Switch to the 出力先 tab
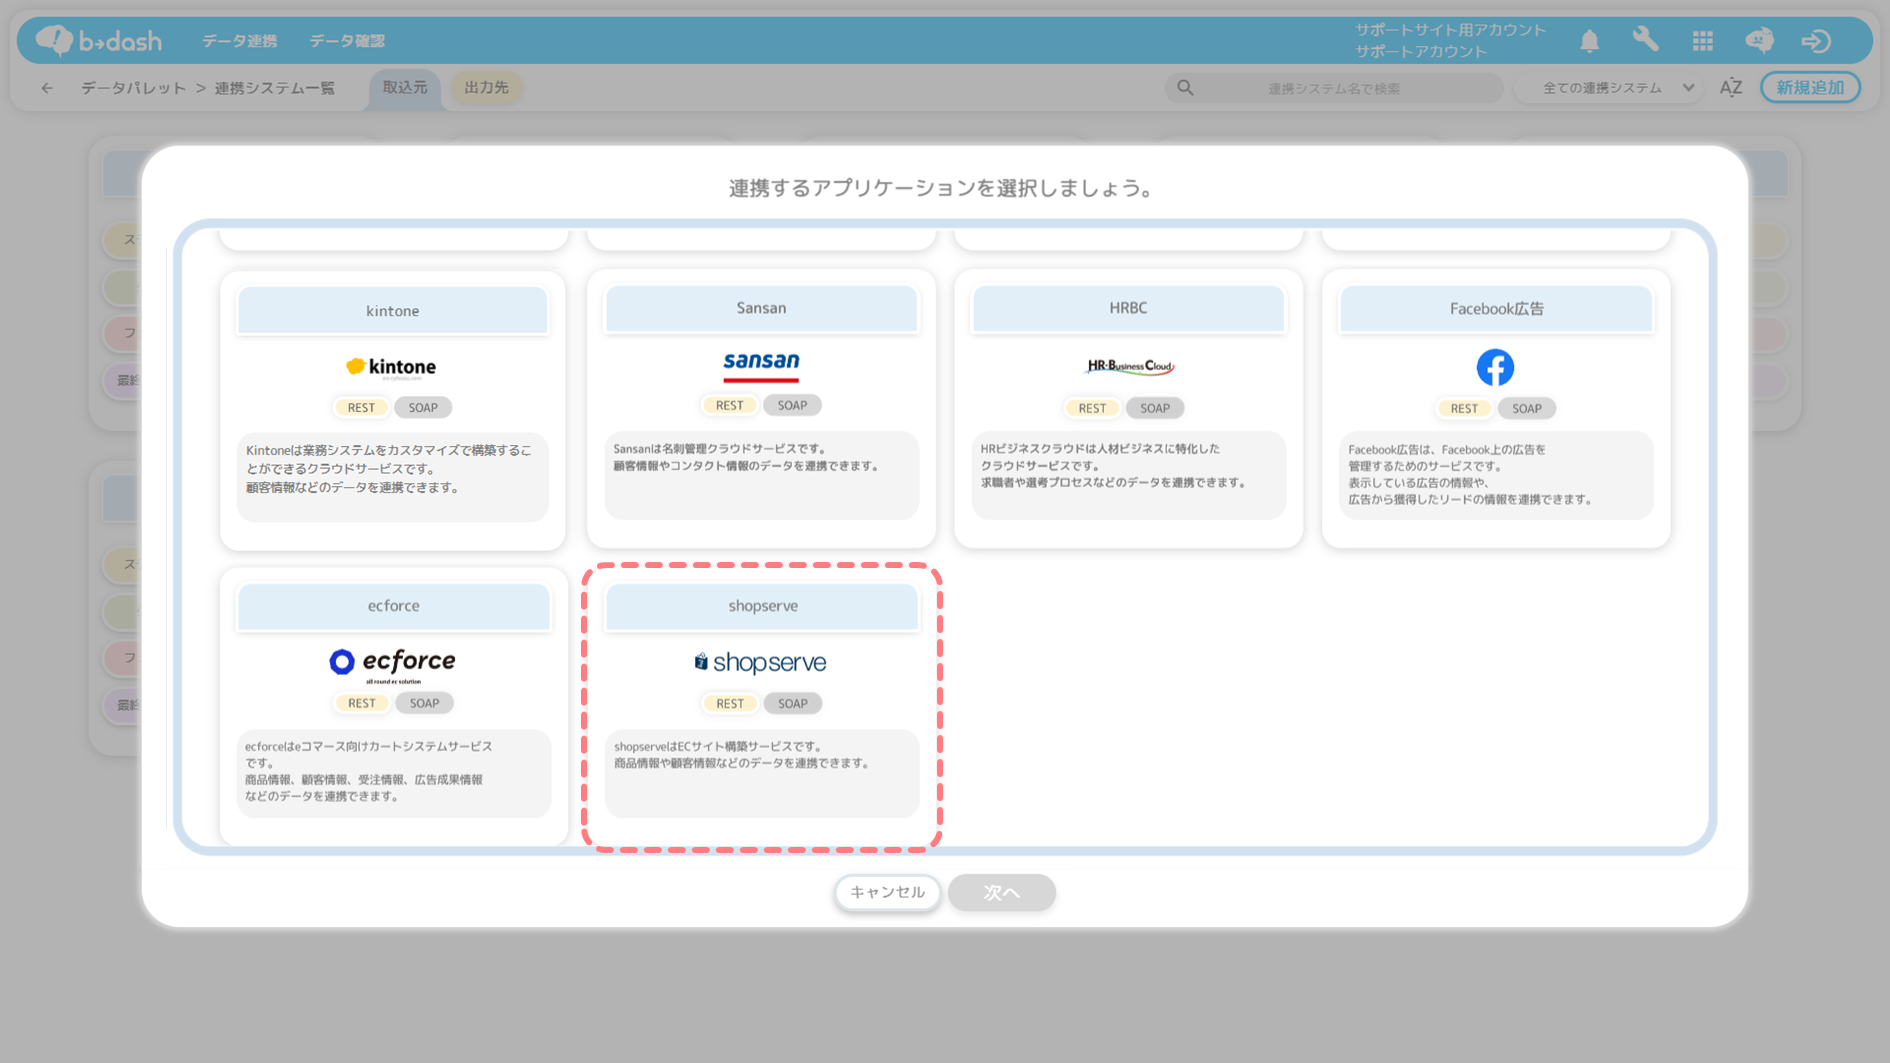The image size is (1890, 1063). pos(487,88)
